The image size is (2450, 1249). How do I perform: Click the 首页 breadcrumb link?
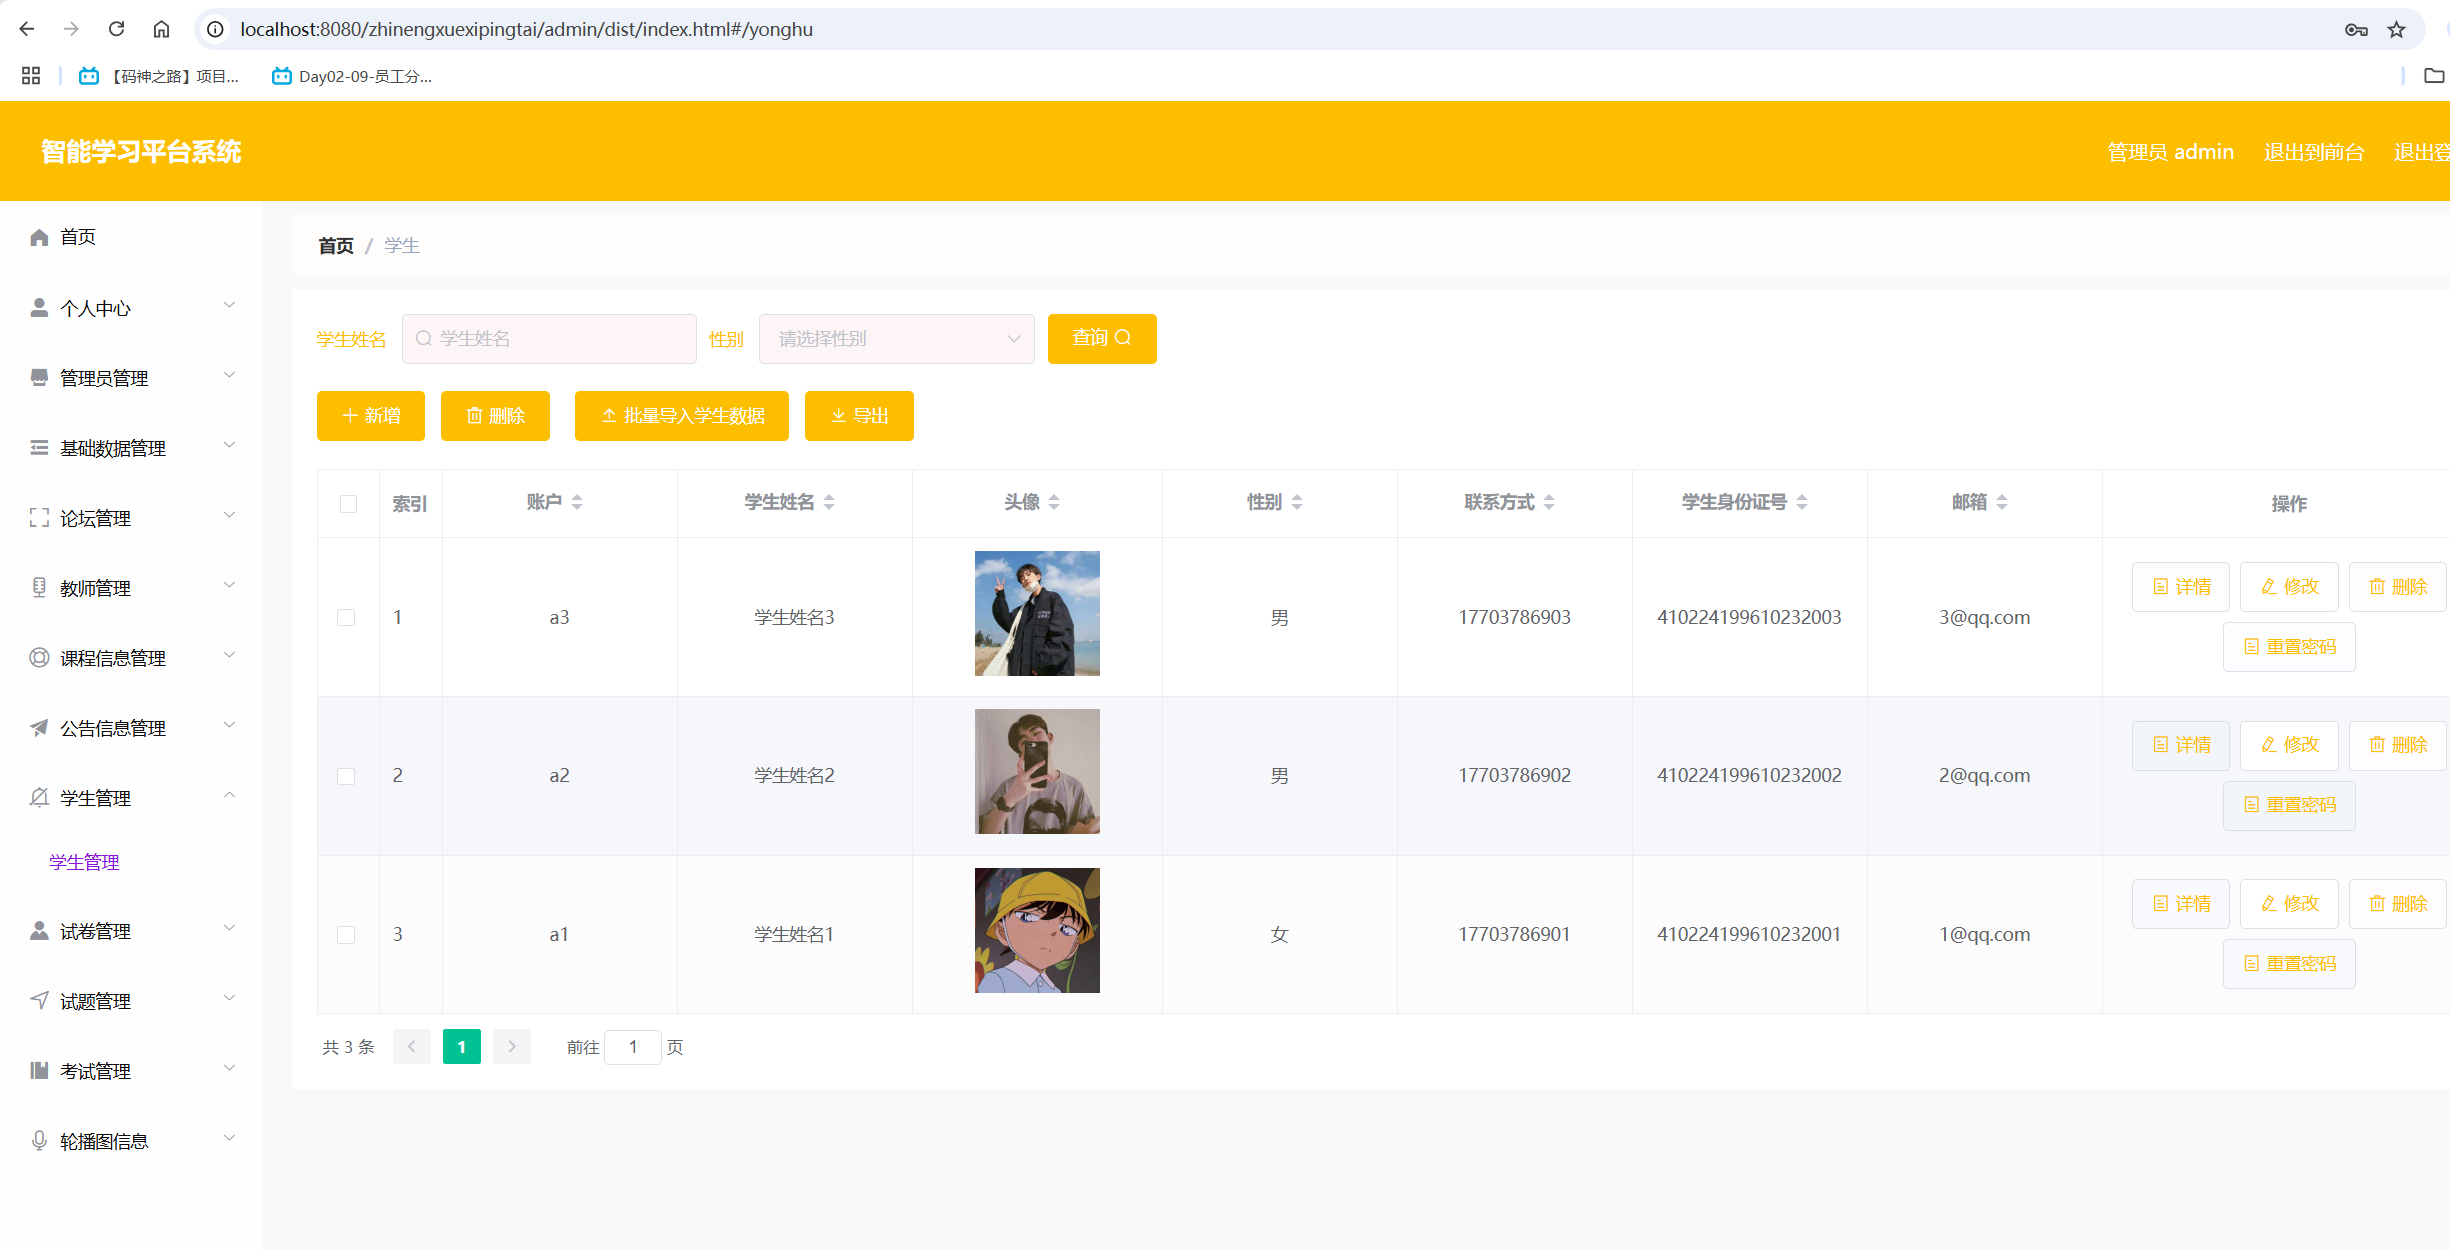[336, 246]
